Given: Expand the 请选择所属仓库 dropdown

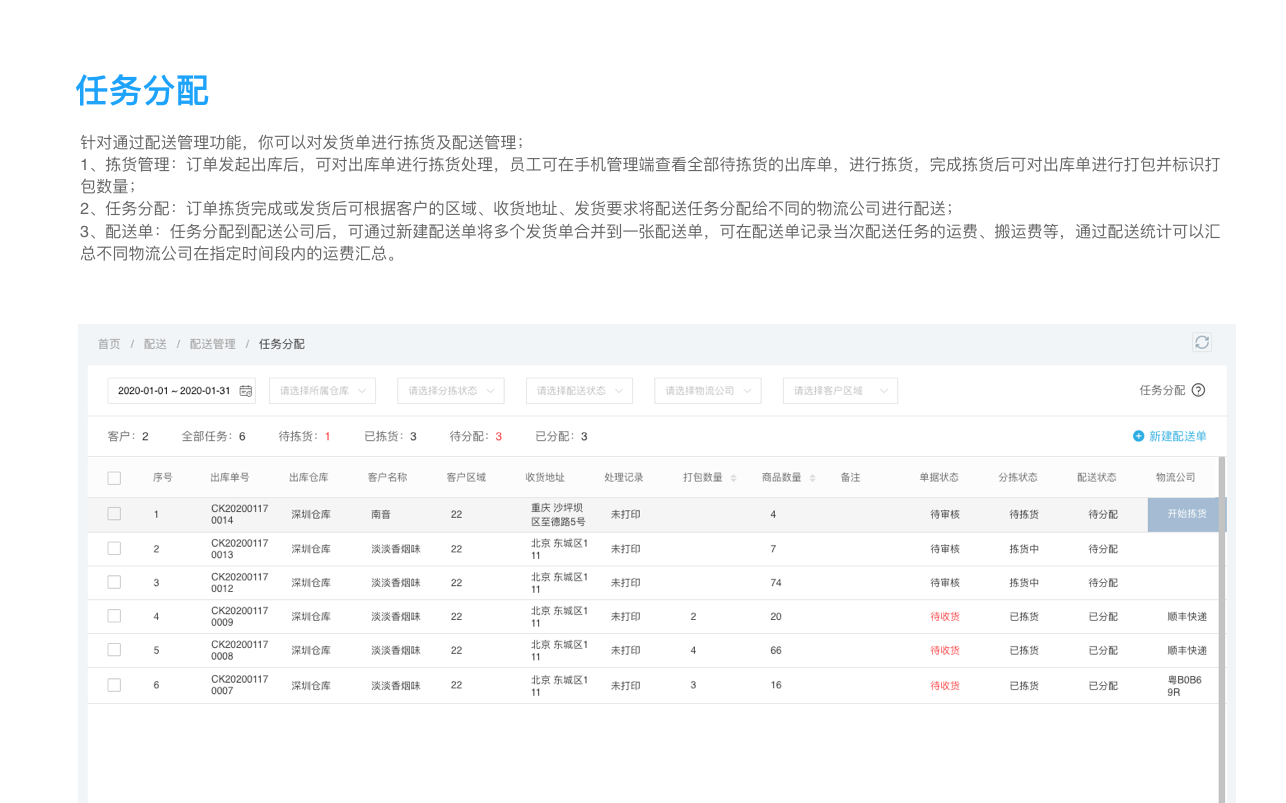Looking at the screenshot, I should point(323,391).
